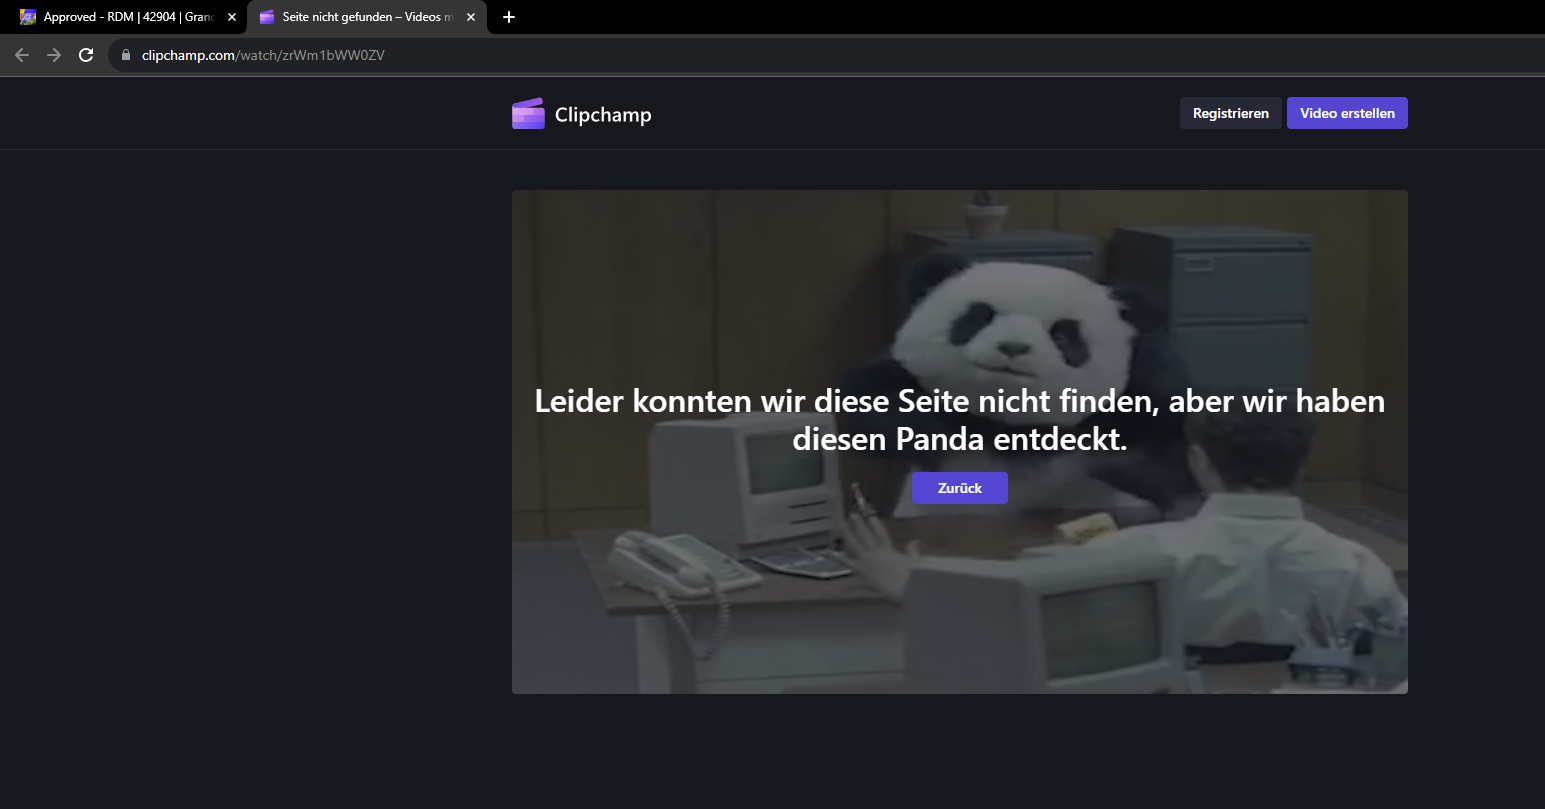
Task: Close the 'Approved - RDM' tab
Action: coord(232,17)
